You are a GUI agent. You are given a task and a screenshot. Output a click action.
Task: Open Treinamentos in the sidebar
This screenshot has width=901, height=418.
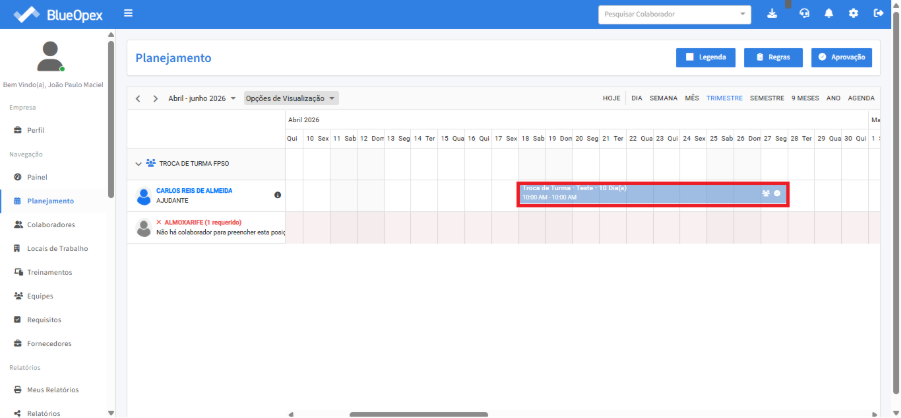tap(49, 272)
